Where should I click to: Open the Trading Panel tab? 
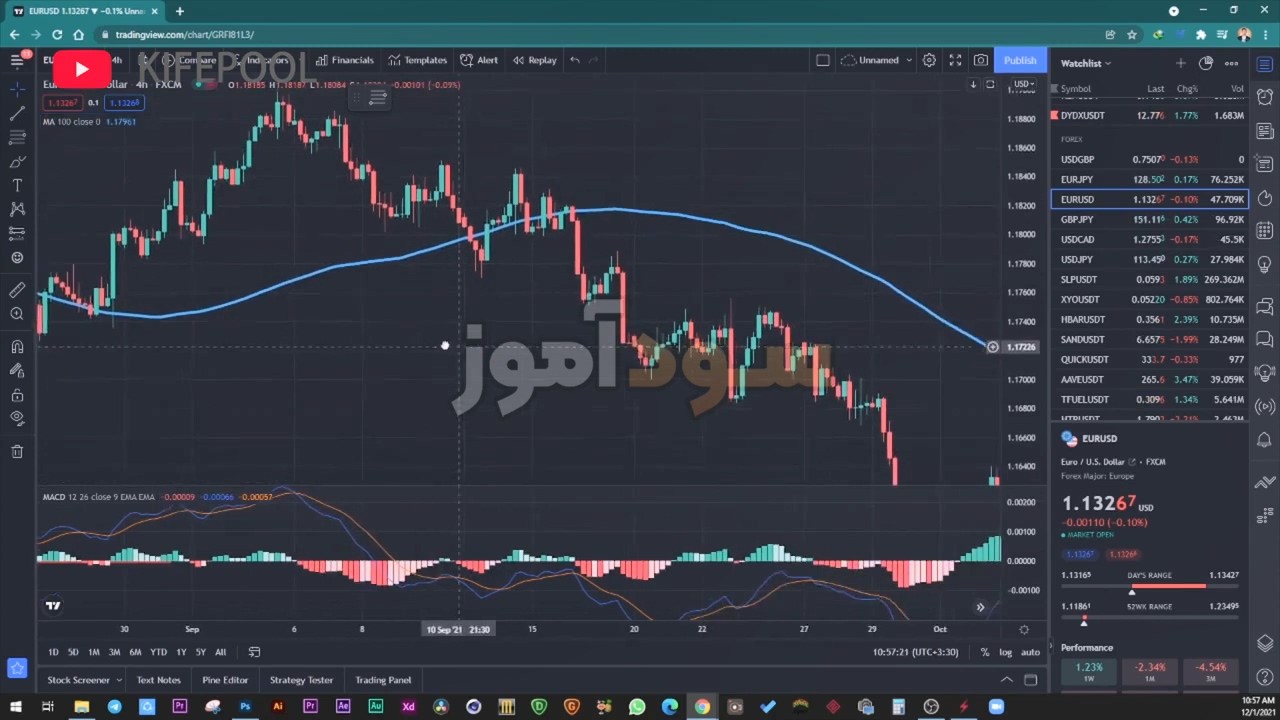(x=383, y=680)
